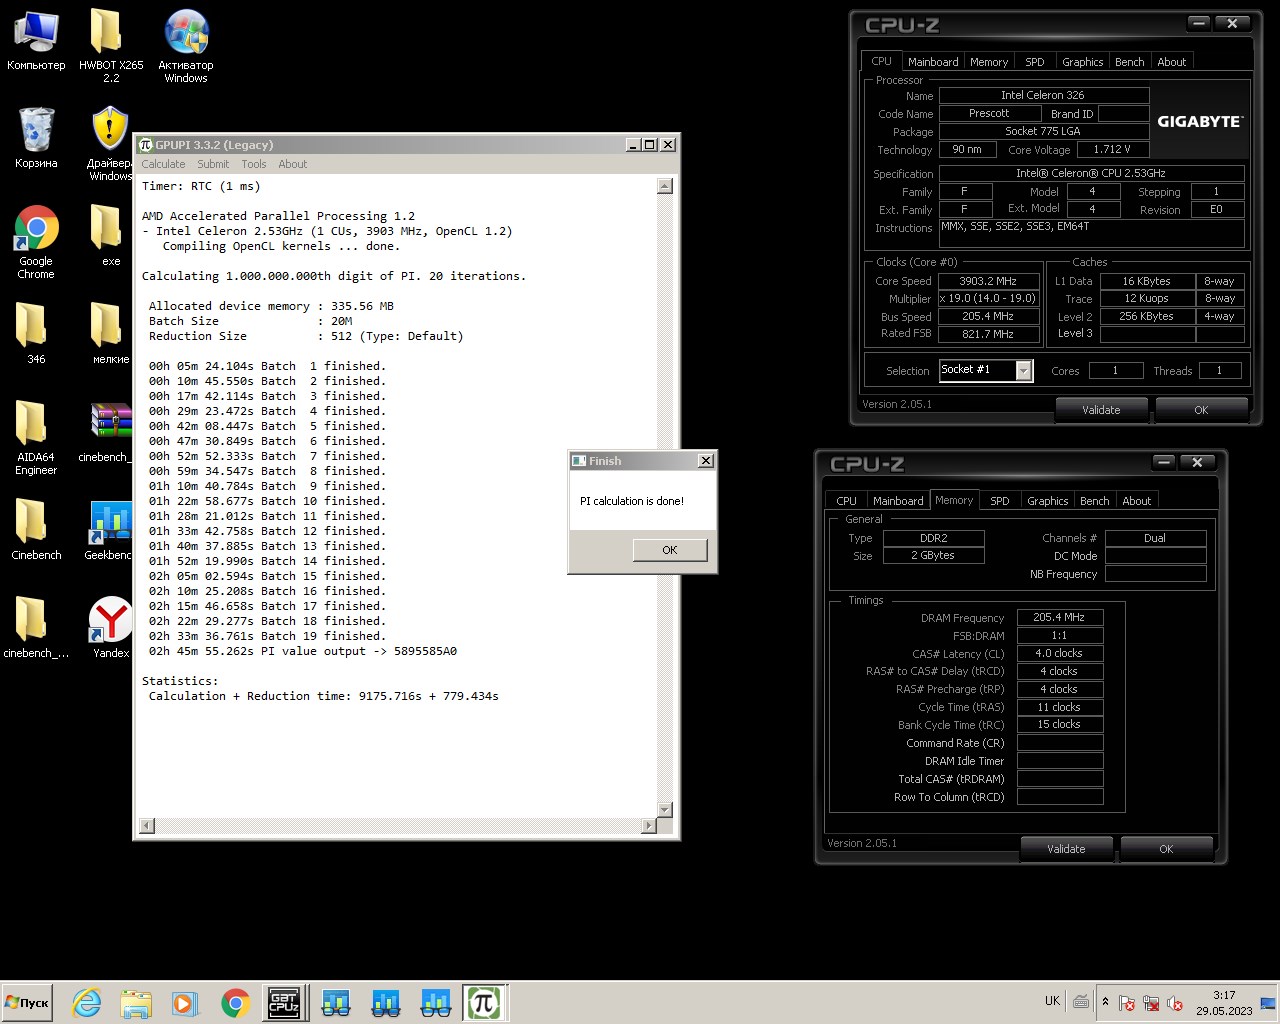
Task: Open the cinebench_... folder beside the Yandex shortcut
Action: 36,627
